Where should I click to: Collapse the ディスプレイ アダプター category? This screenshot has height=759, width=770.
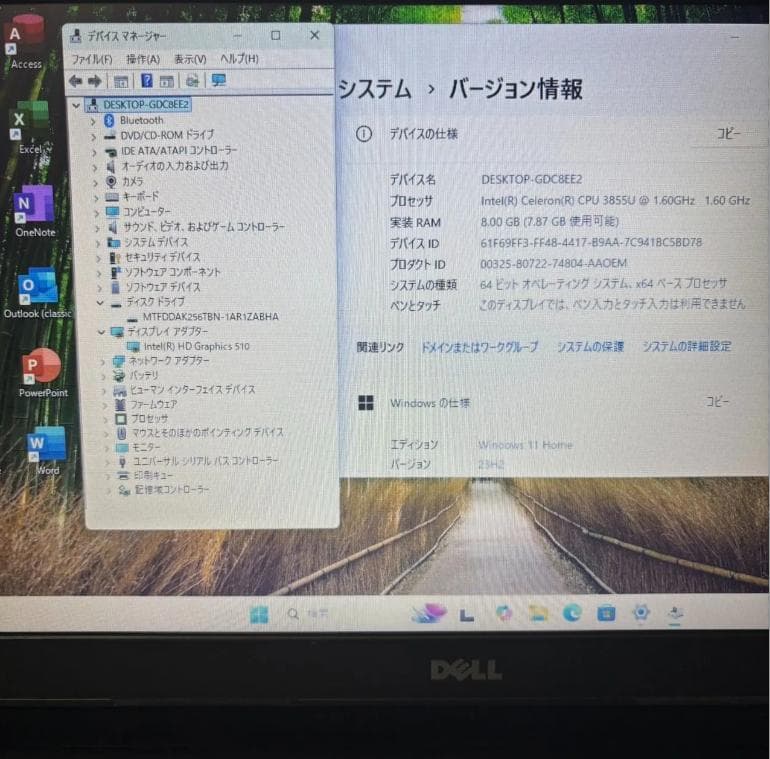coord(101,332)
